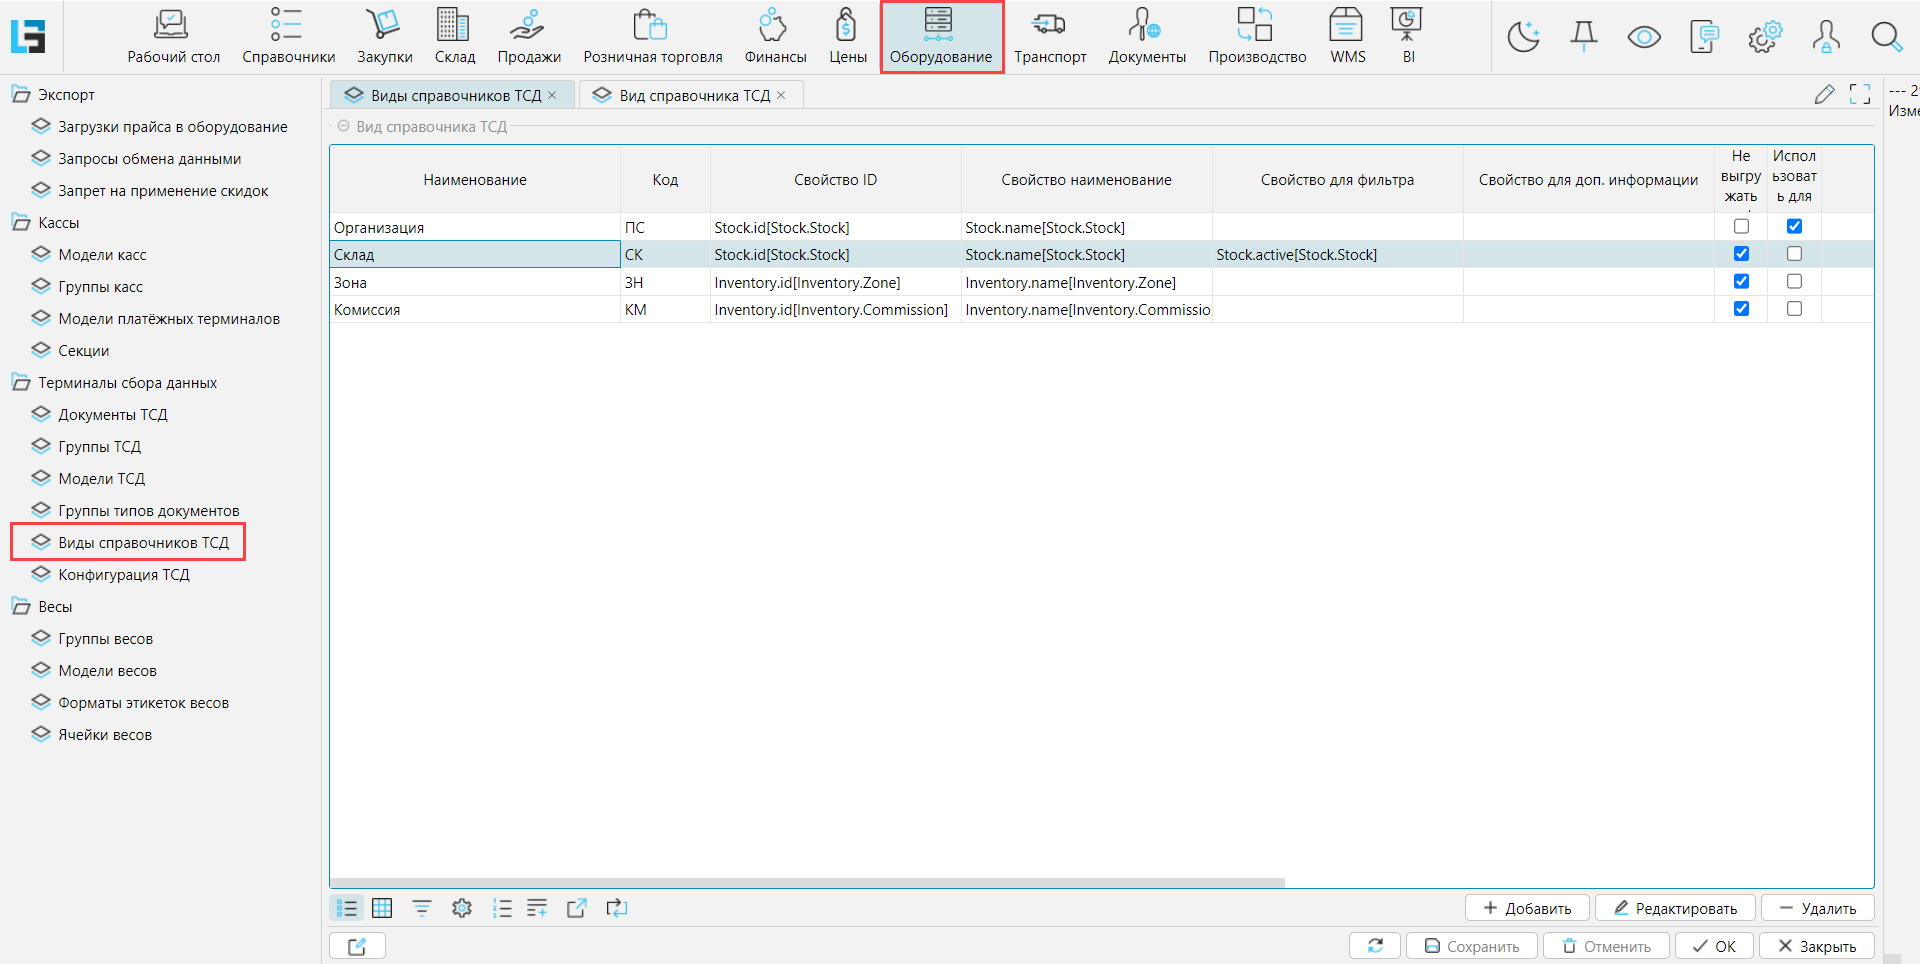Check 'Не выгружать' box for Организация row
Screen dimensions: 1920x964
(x=1741, y=227)
